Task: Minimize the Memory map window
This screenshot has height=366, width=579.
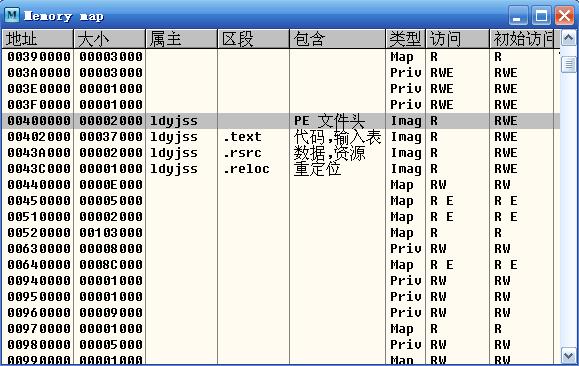Action: [x=518, y=16]
